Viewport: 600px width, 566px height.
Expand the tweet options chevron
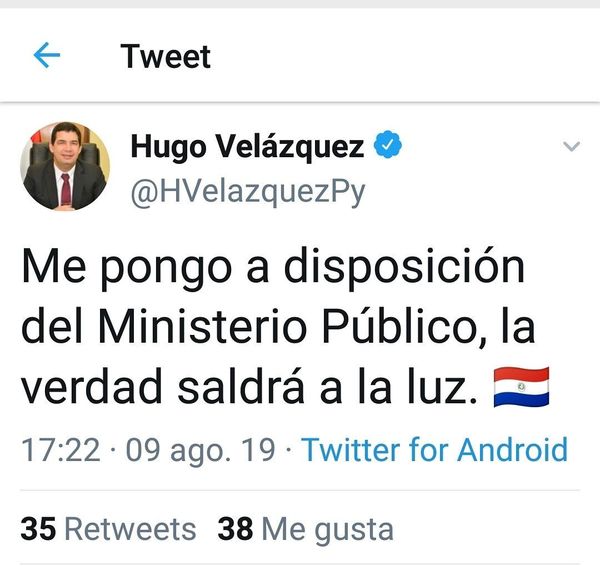[x=572, y=146]
